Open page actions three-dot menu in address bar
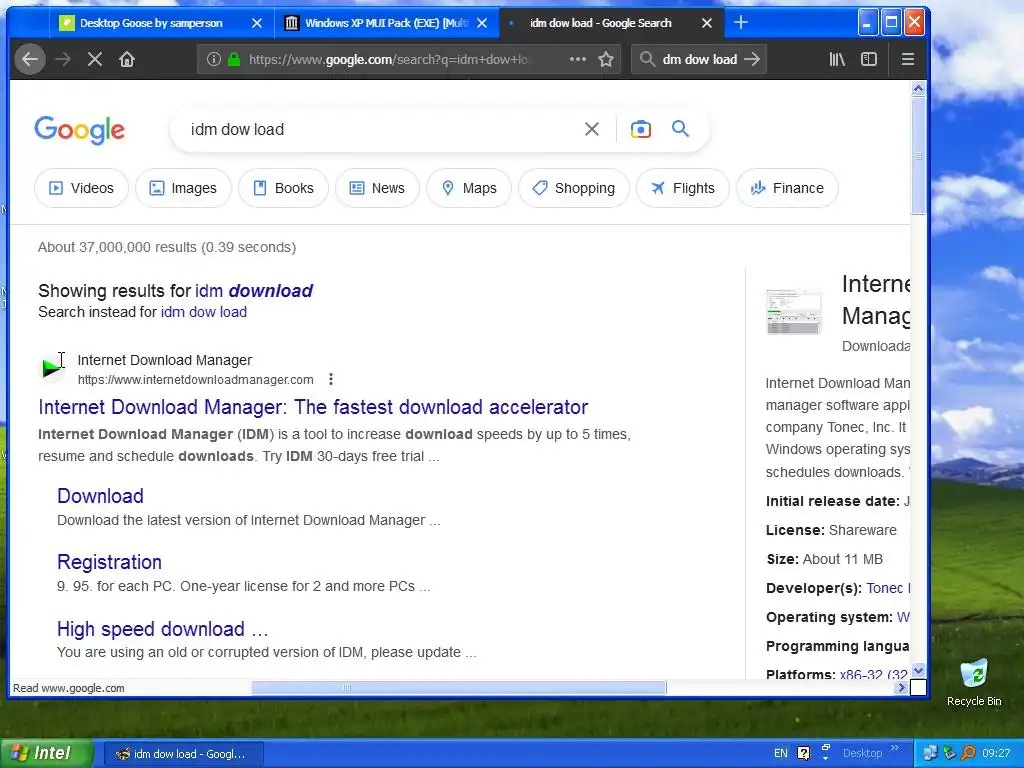The width and height of the screenshot is (1024, 768). point(577,59)
